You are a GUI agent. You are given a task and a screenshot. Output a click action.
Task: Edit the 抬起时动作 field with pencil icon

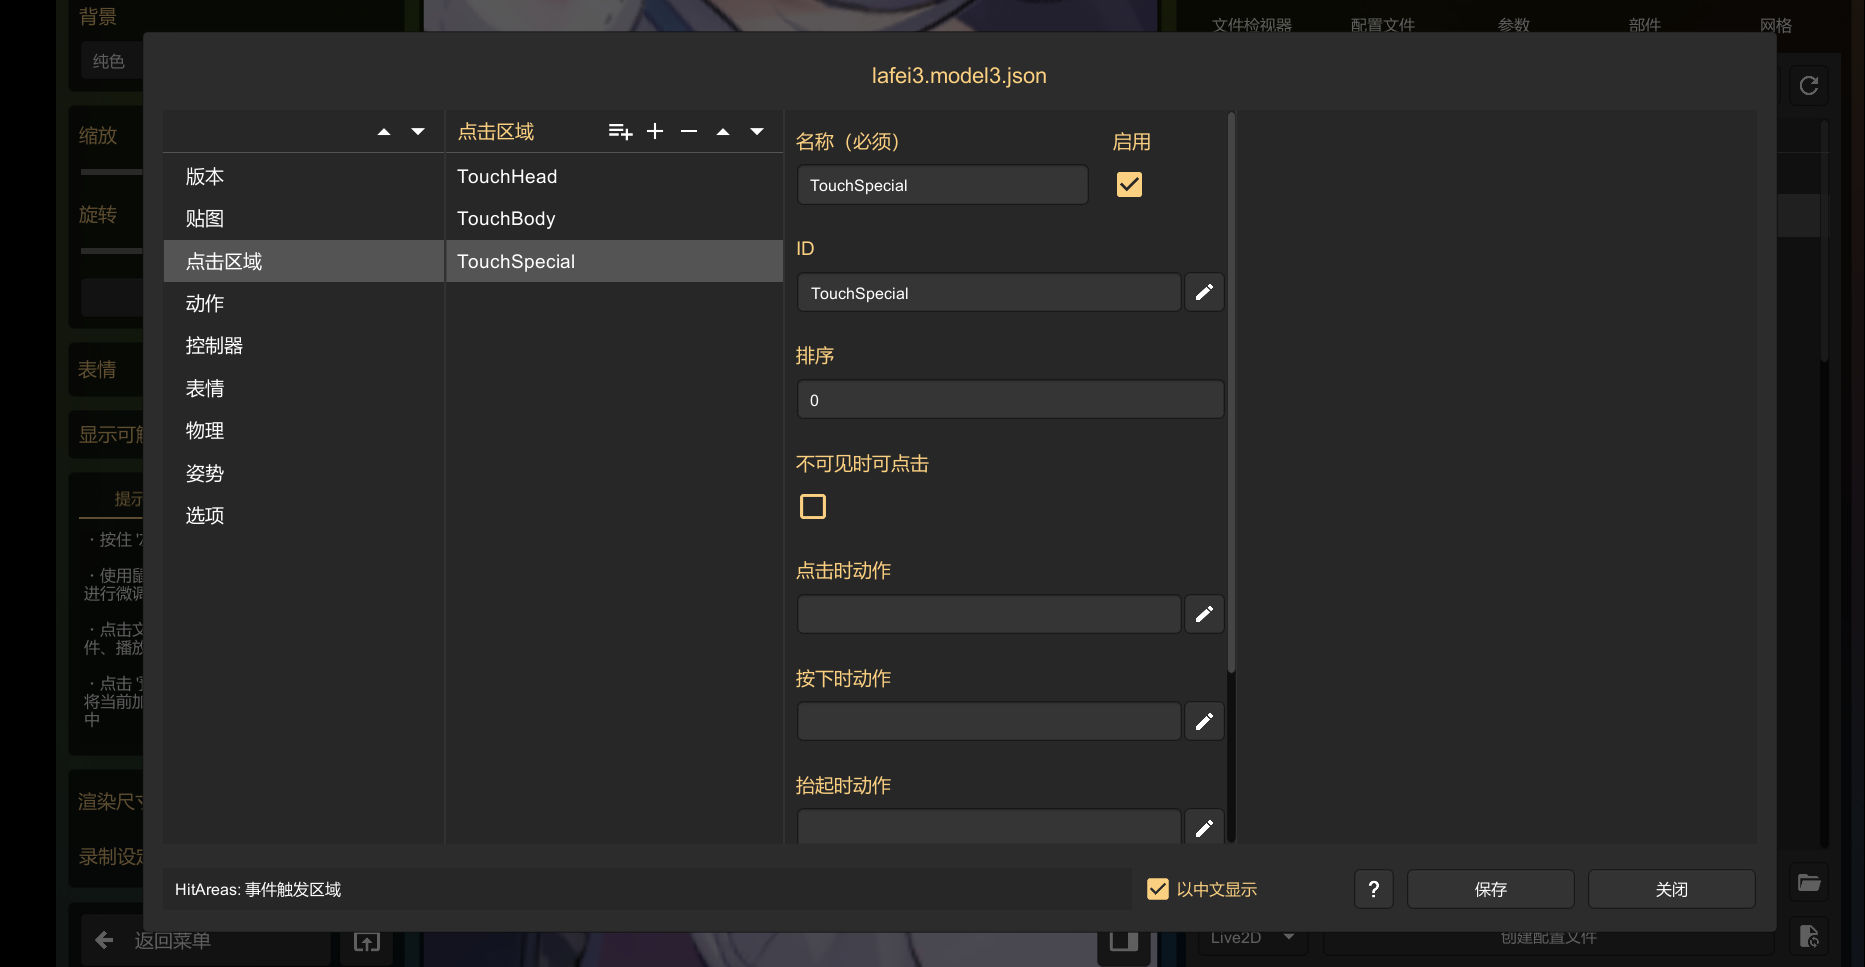[1204, 828]
